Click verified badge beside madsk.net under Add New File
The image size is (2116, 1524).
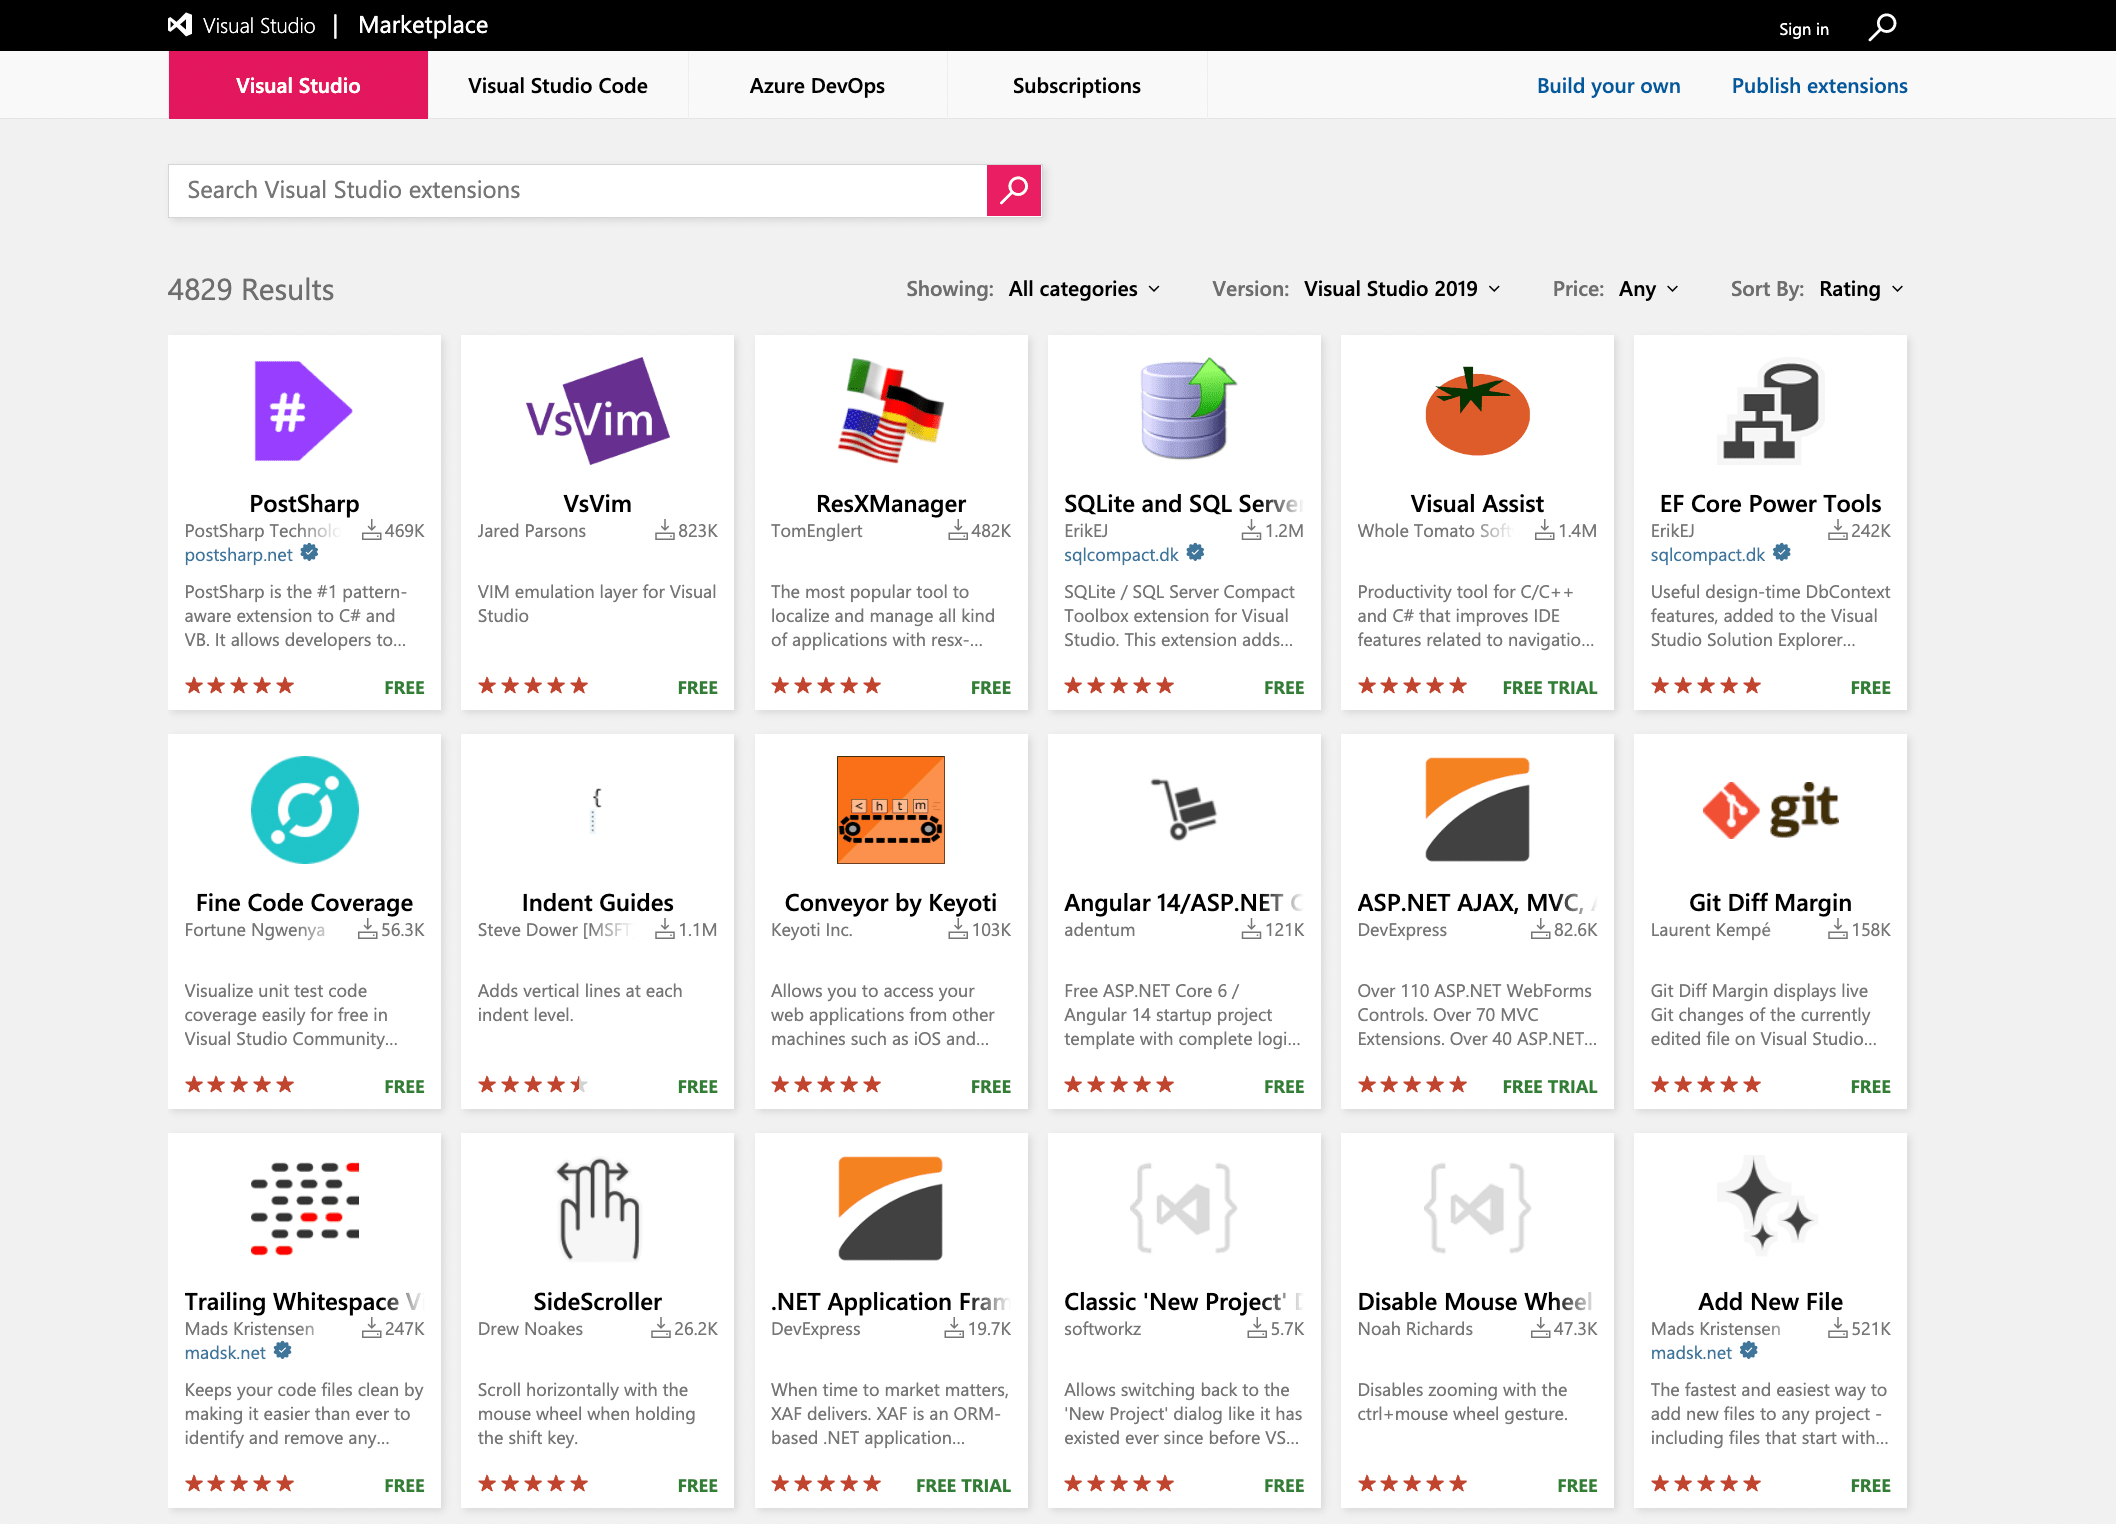[1749, 1351]
